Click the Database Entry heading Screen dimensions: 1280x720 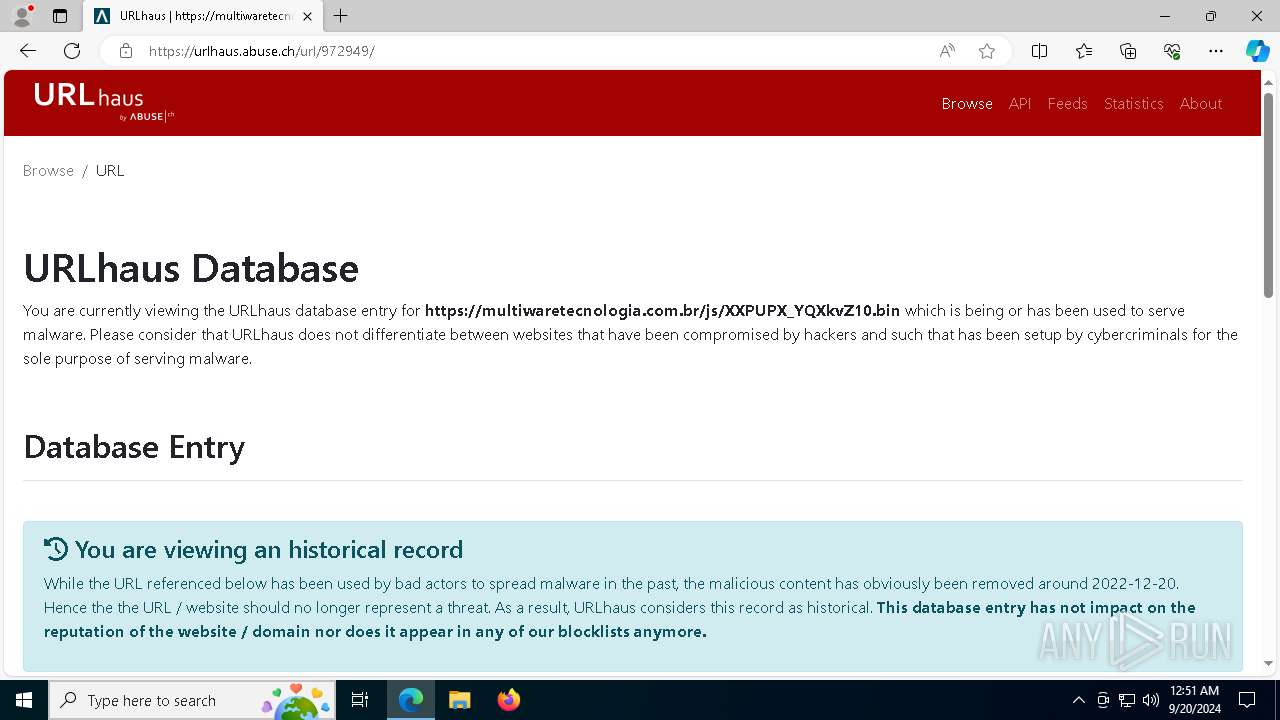134,446
